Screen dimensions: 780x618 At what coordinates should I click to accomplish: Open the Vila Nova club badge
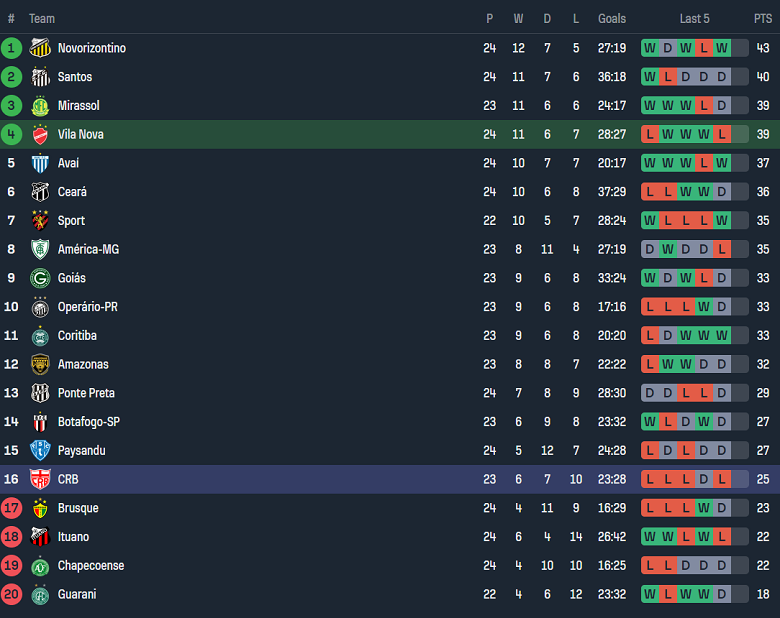pos(40,135)
